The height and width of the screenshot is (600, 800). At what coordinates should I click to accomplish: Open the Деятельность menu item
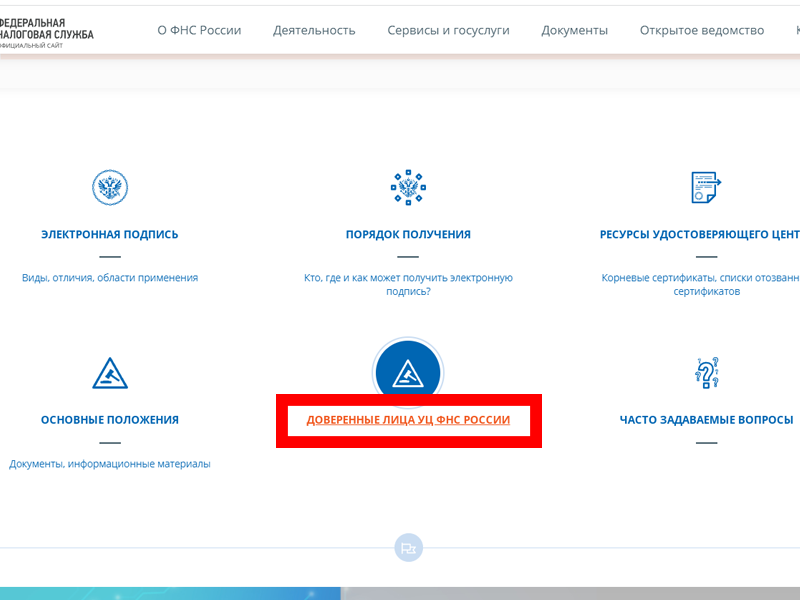(x=314, y=31)
